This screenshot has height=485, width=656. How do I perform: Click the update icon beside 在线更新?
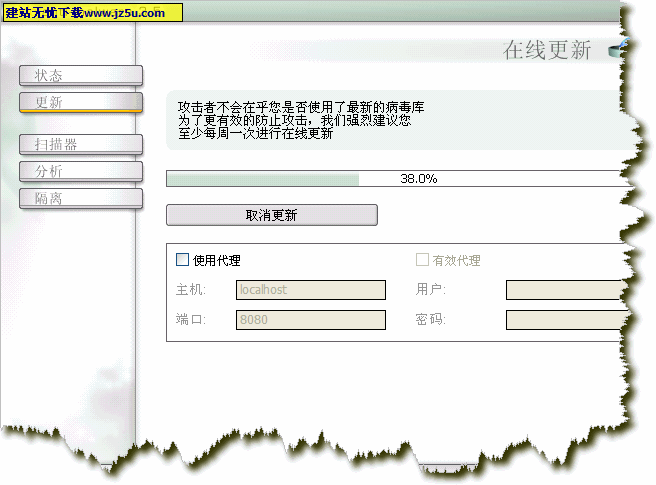(619, 49)
